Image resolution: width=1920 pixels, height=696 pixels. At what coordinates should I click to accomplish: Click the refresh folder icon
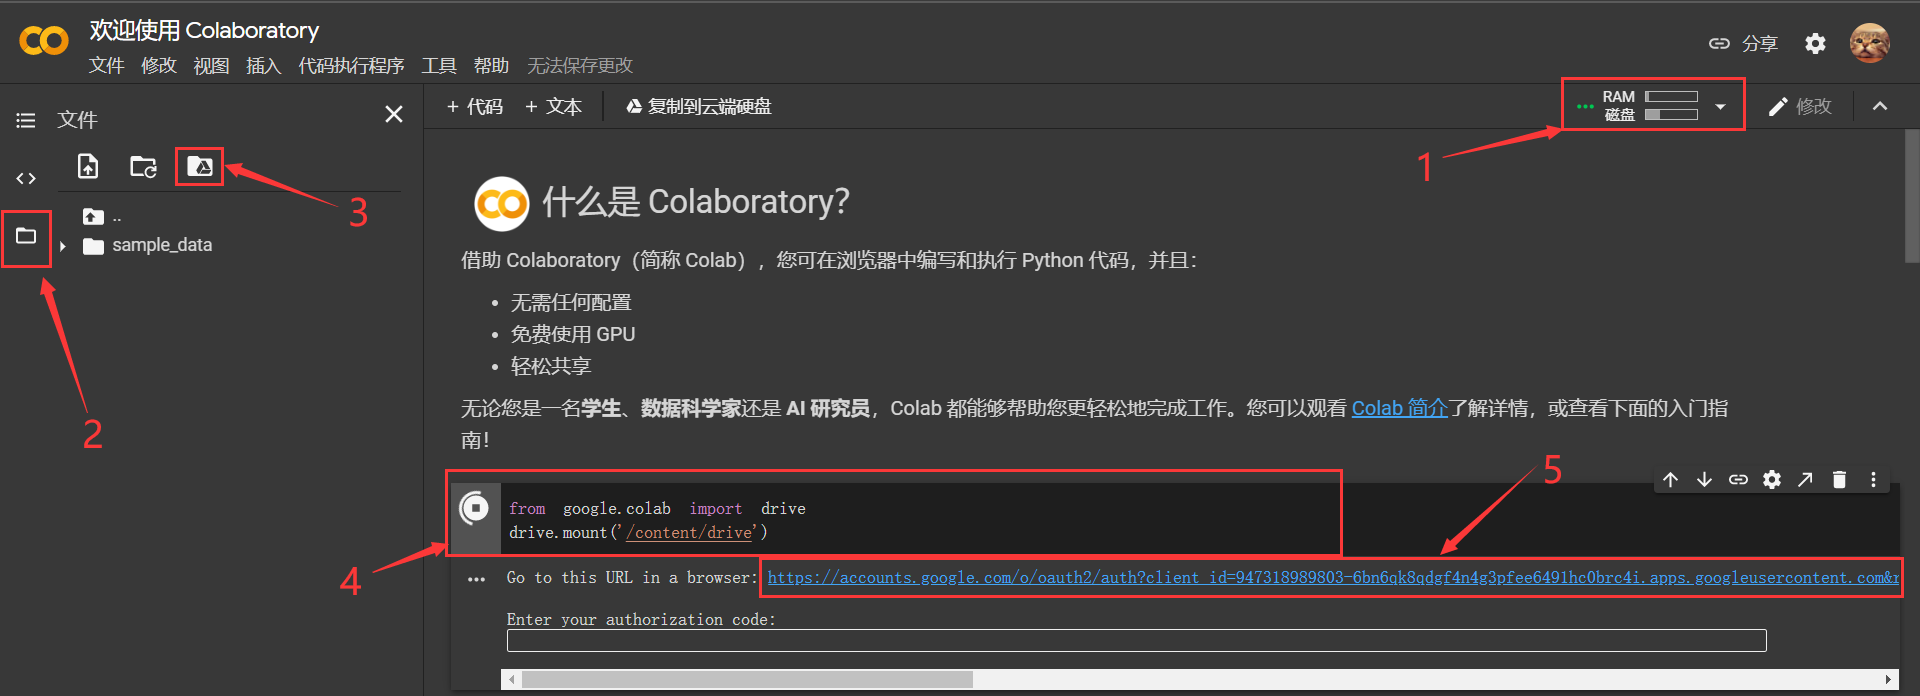pyautogui.click(x=143, y=166)
